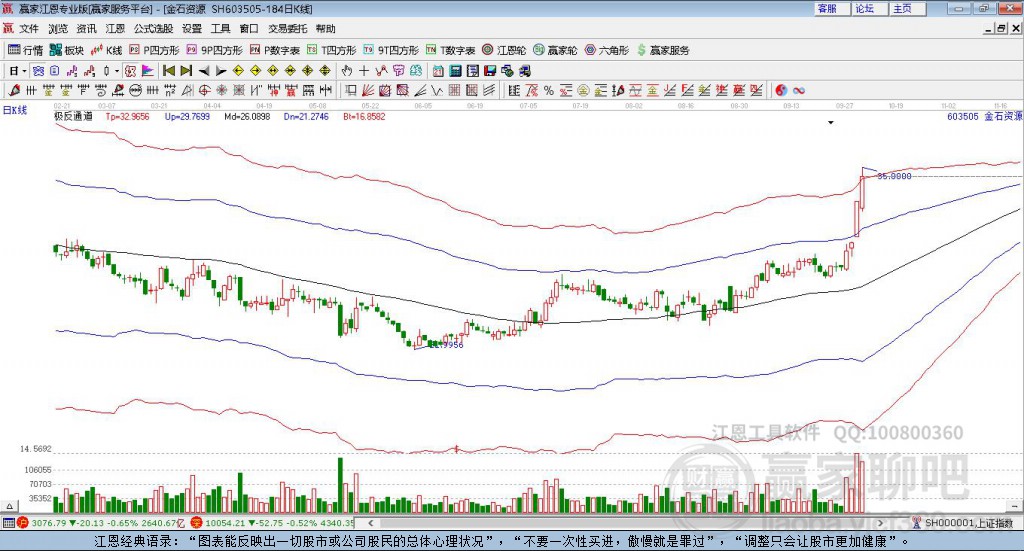Select the zigzag wave line tool
Screen dimensions: 1024x551
437,90
